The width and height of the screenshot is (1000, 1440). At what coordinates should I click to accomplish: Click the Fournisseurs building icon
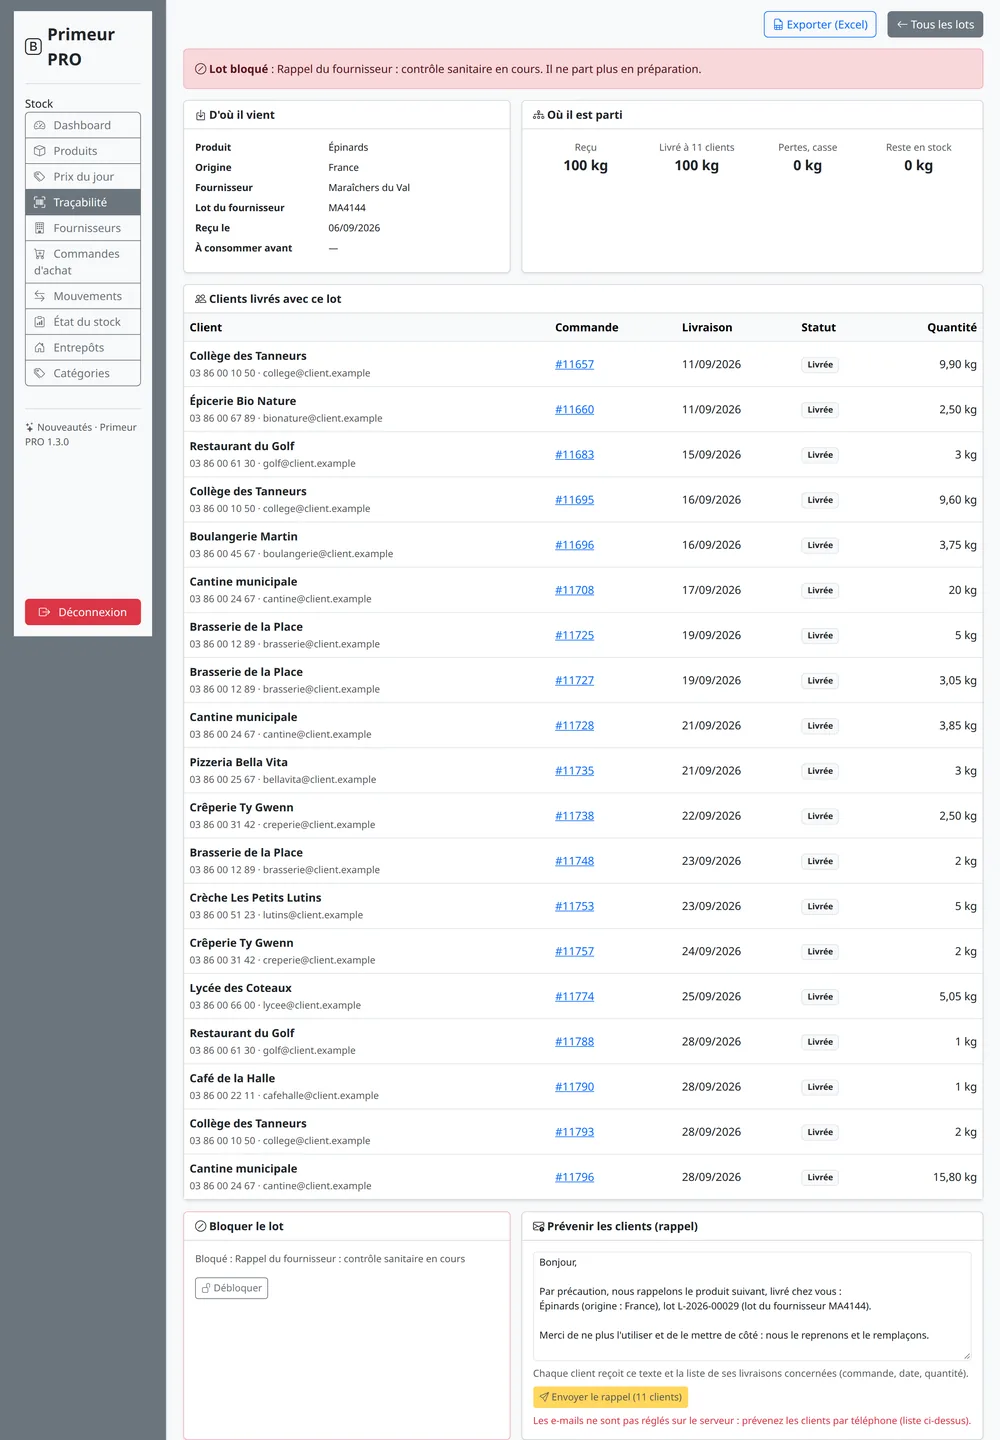tap(40, 228)
